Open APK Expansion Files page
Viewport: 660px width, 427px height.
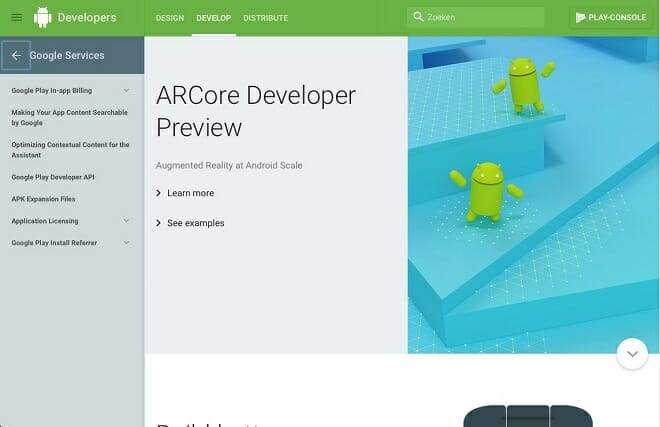(x=43, y=199)
